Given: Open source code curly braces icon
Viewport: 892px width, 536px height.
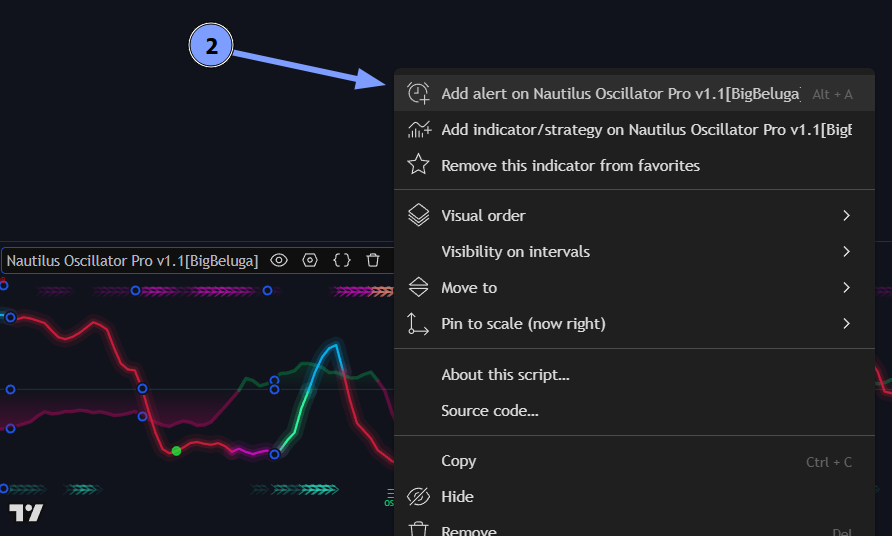Looking at the screenshot, I should [x=342, y=261].
